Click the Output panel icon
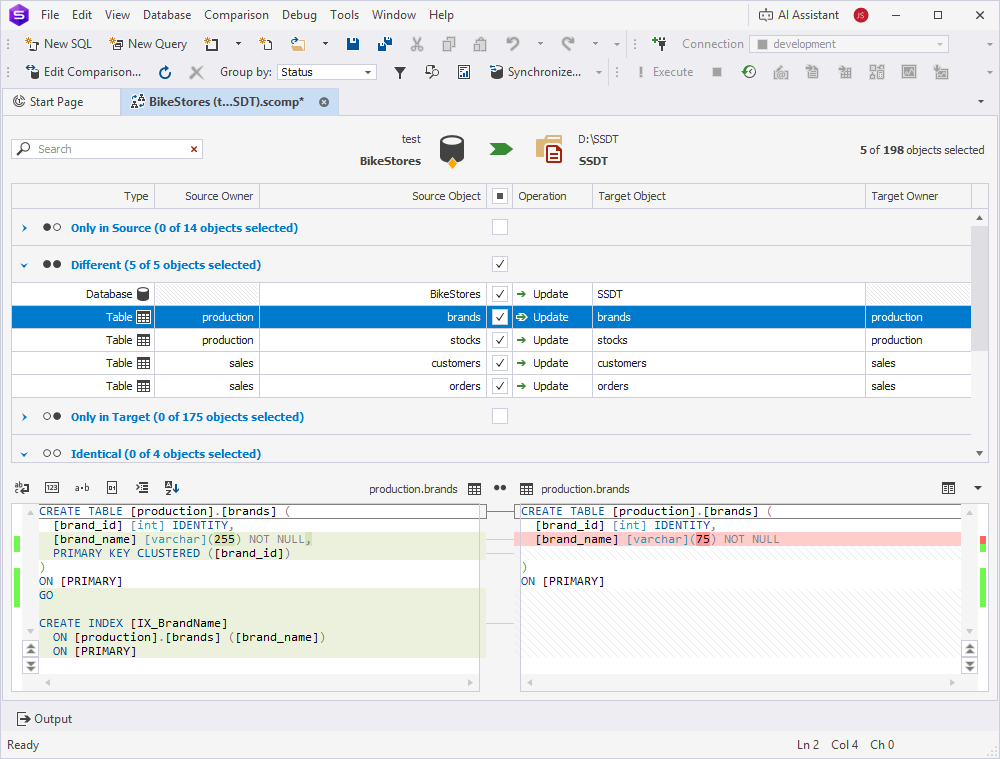This screenshot has height=759, width=1000. tap(24, 719)
